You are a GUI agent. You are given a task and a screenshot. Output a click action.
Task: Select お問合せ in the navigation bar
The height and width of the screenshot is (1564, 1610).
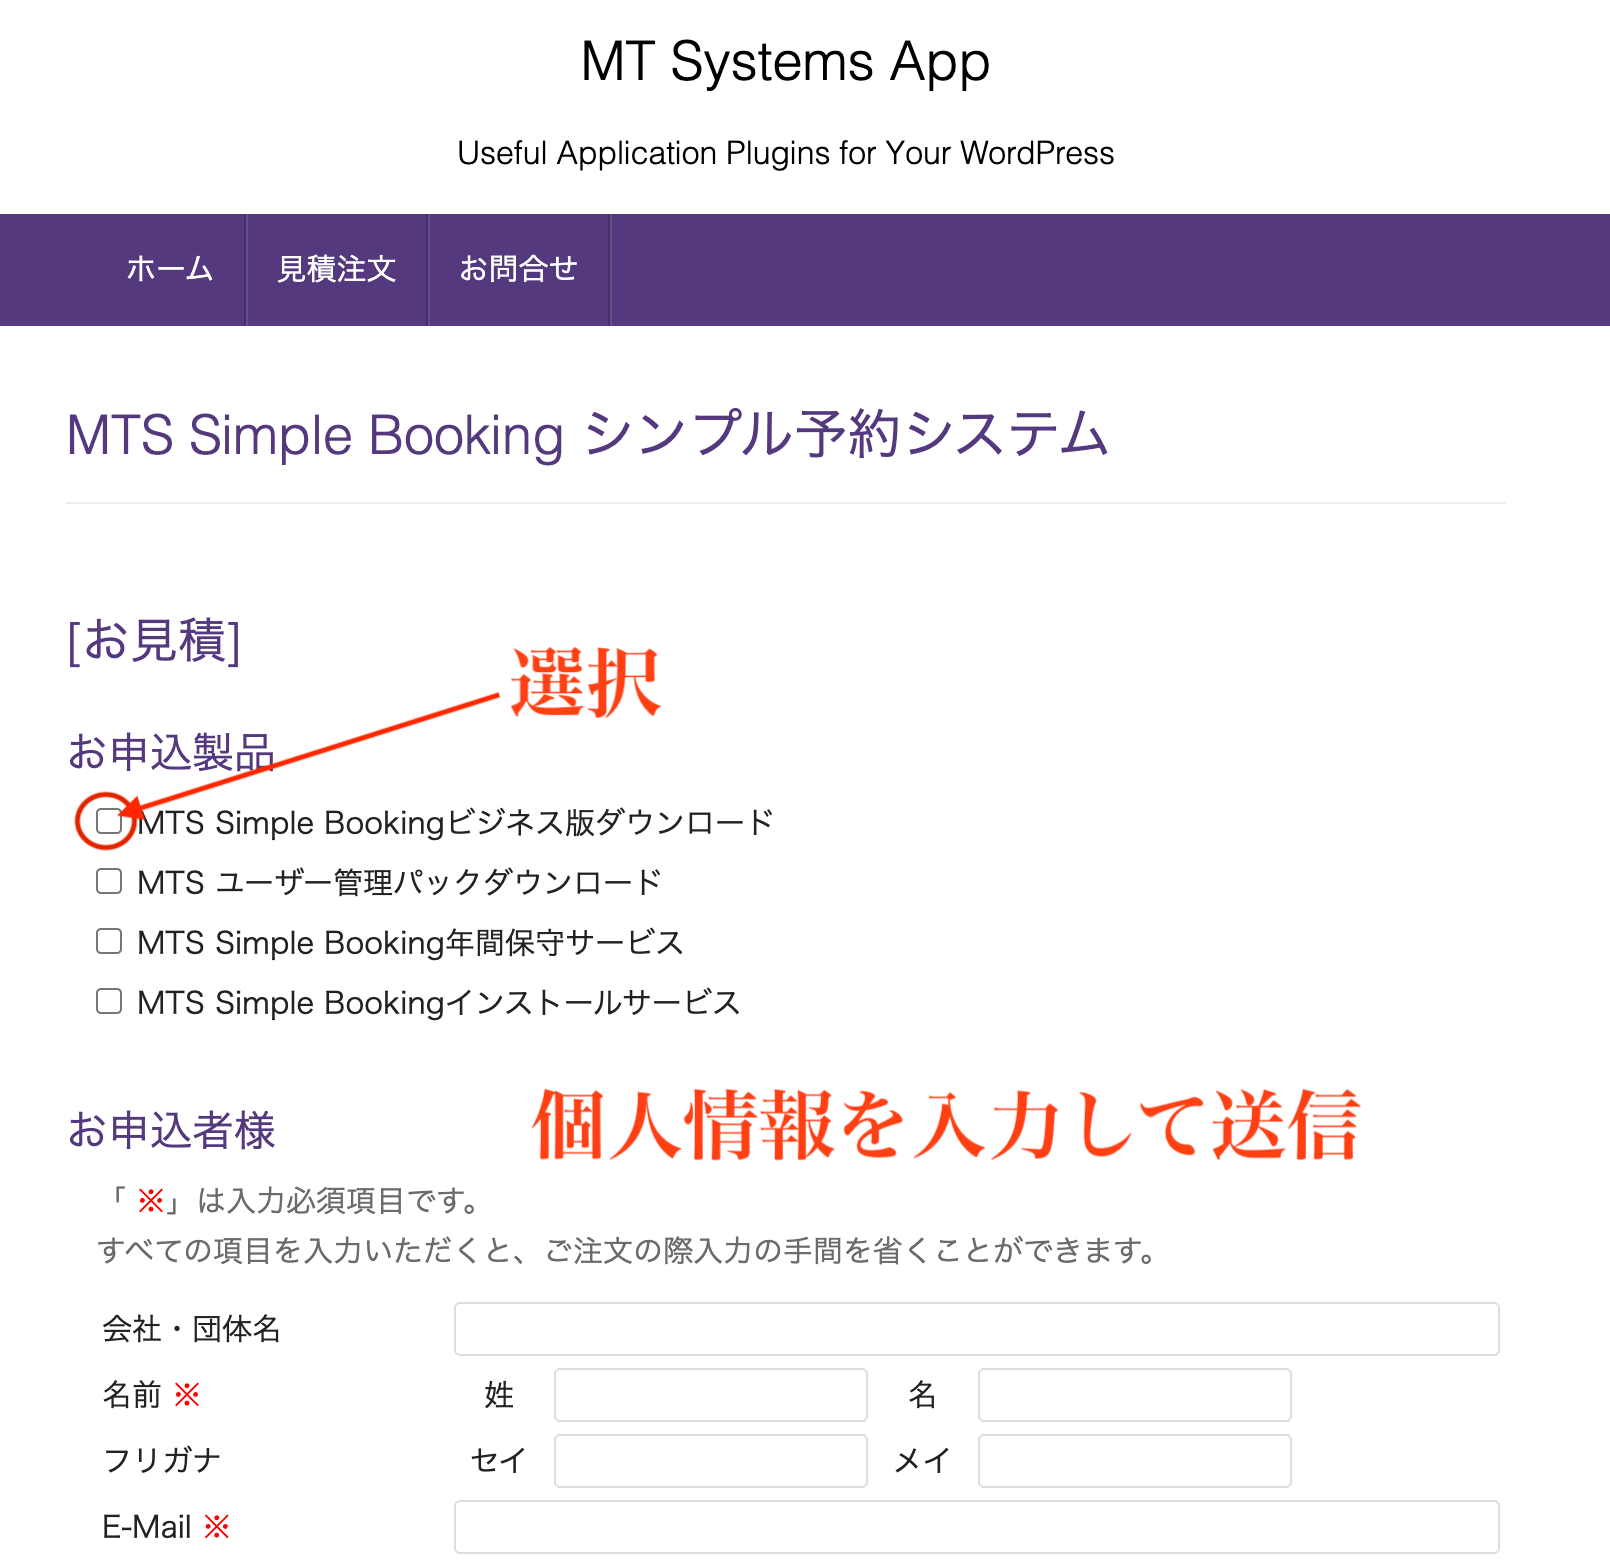518,269
